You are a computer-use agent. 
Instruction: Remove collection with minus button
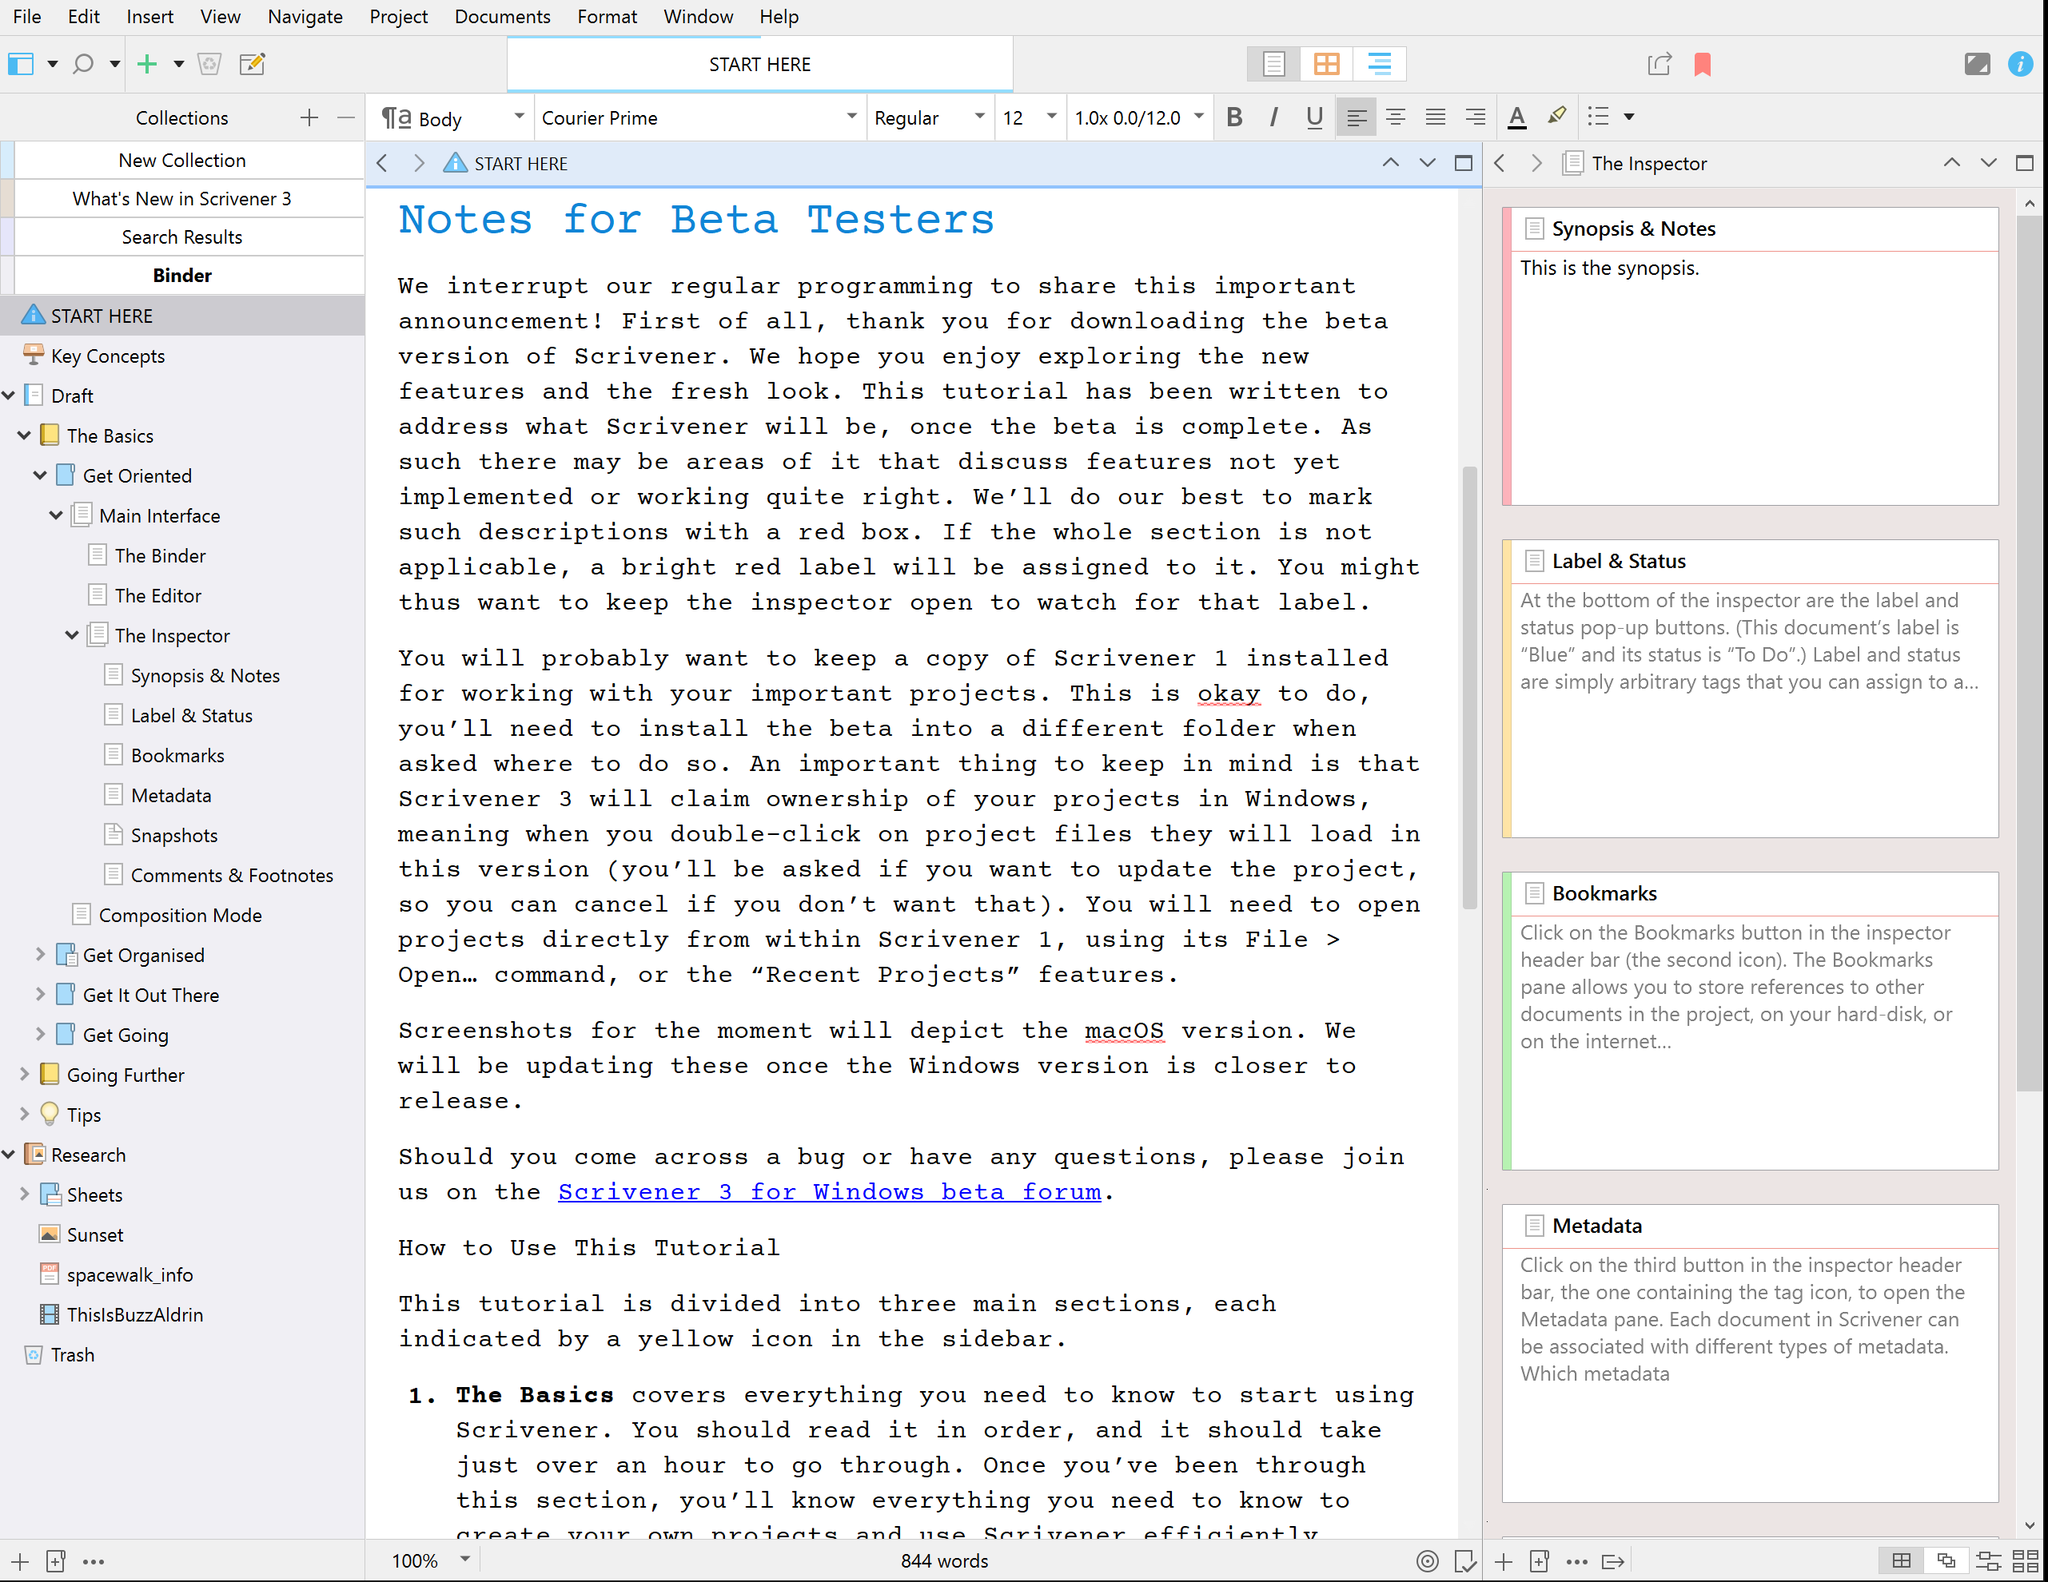(x=346, y=118)
